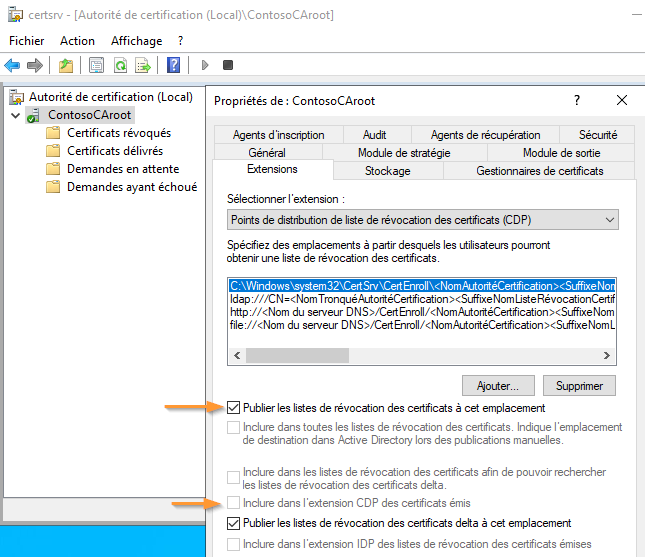Open Help via the blue question mark icon
645x557 pixels.
coord(174,65)
